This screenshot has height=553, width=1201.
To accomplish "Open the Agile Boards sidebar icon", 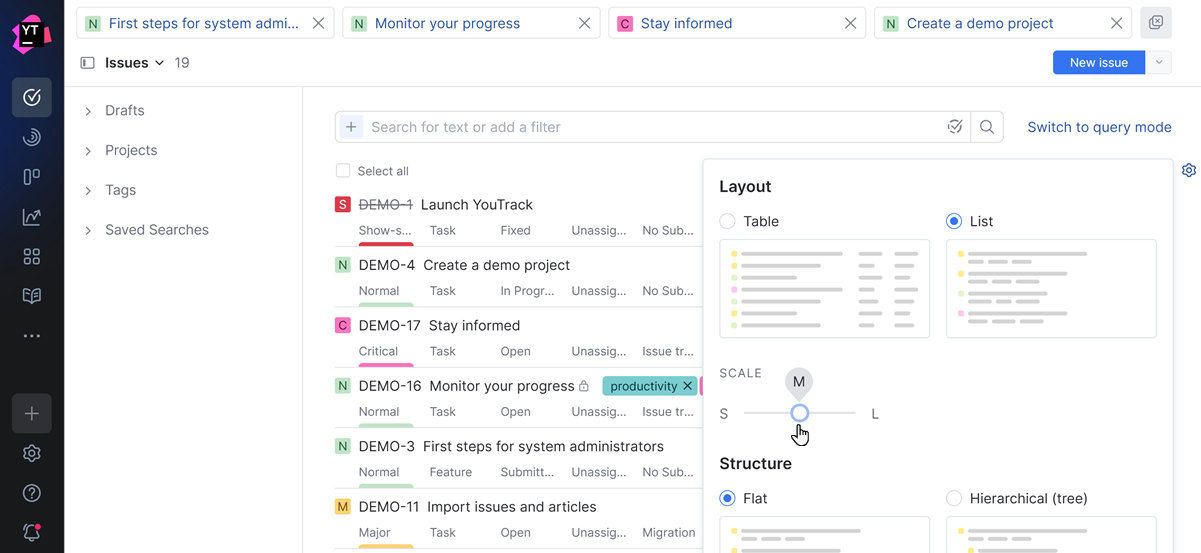I will point(32,177).
